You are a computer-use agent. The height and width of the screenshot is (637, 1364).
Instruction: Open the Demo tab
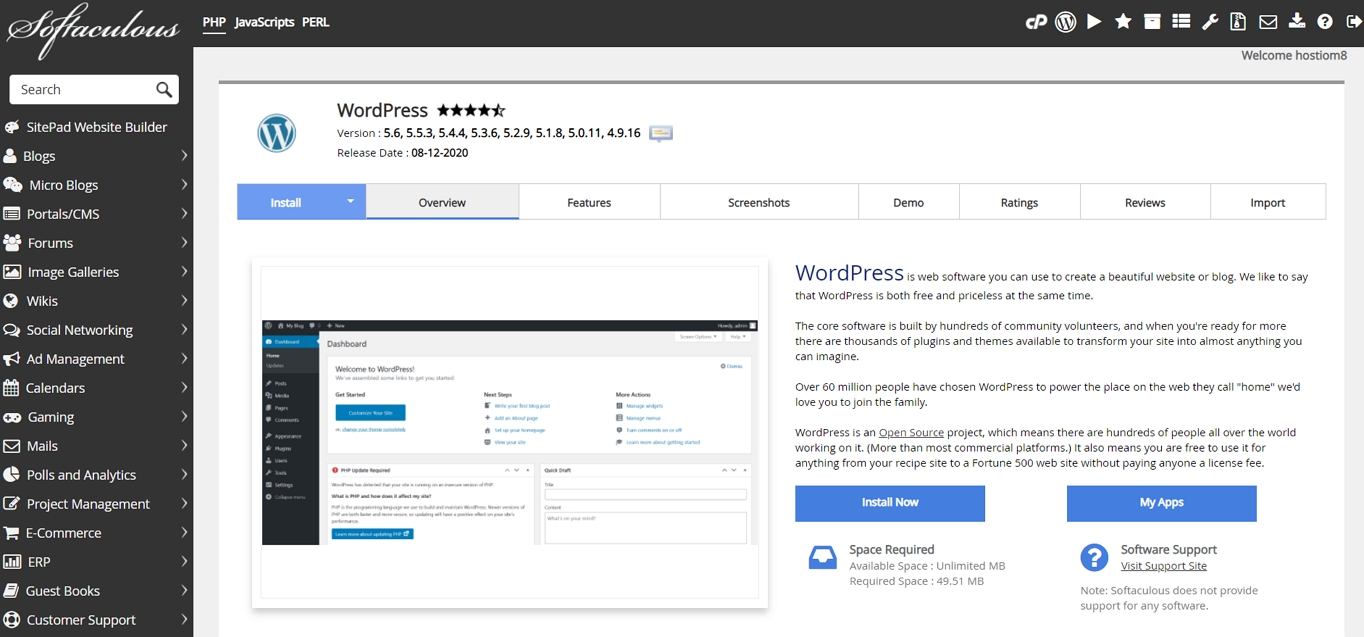(908, 202)
